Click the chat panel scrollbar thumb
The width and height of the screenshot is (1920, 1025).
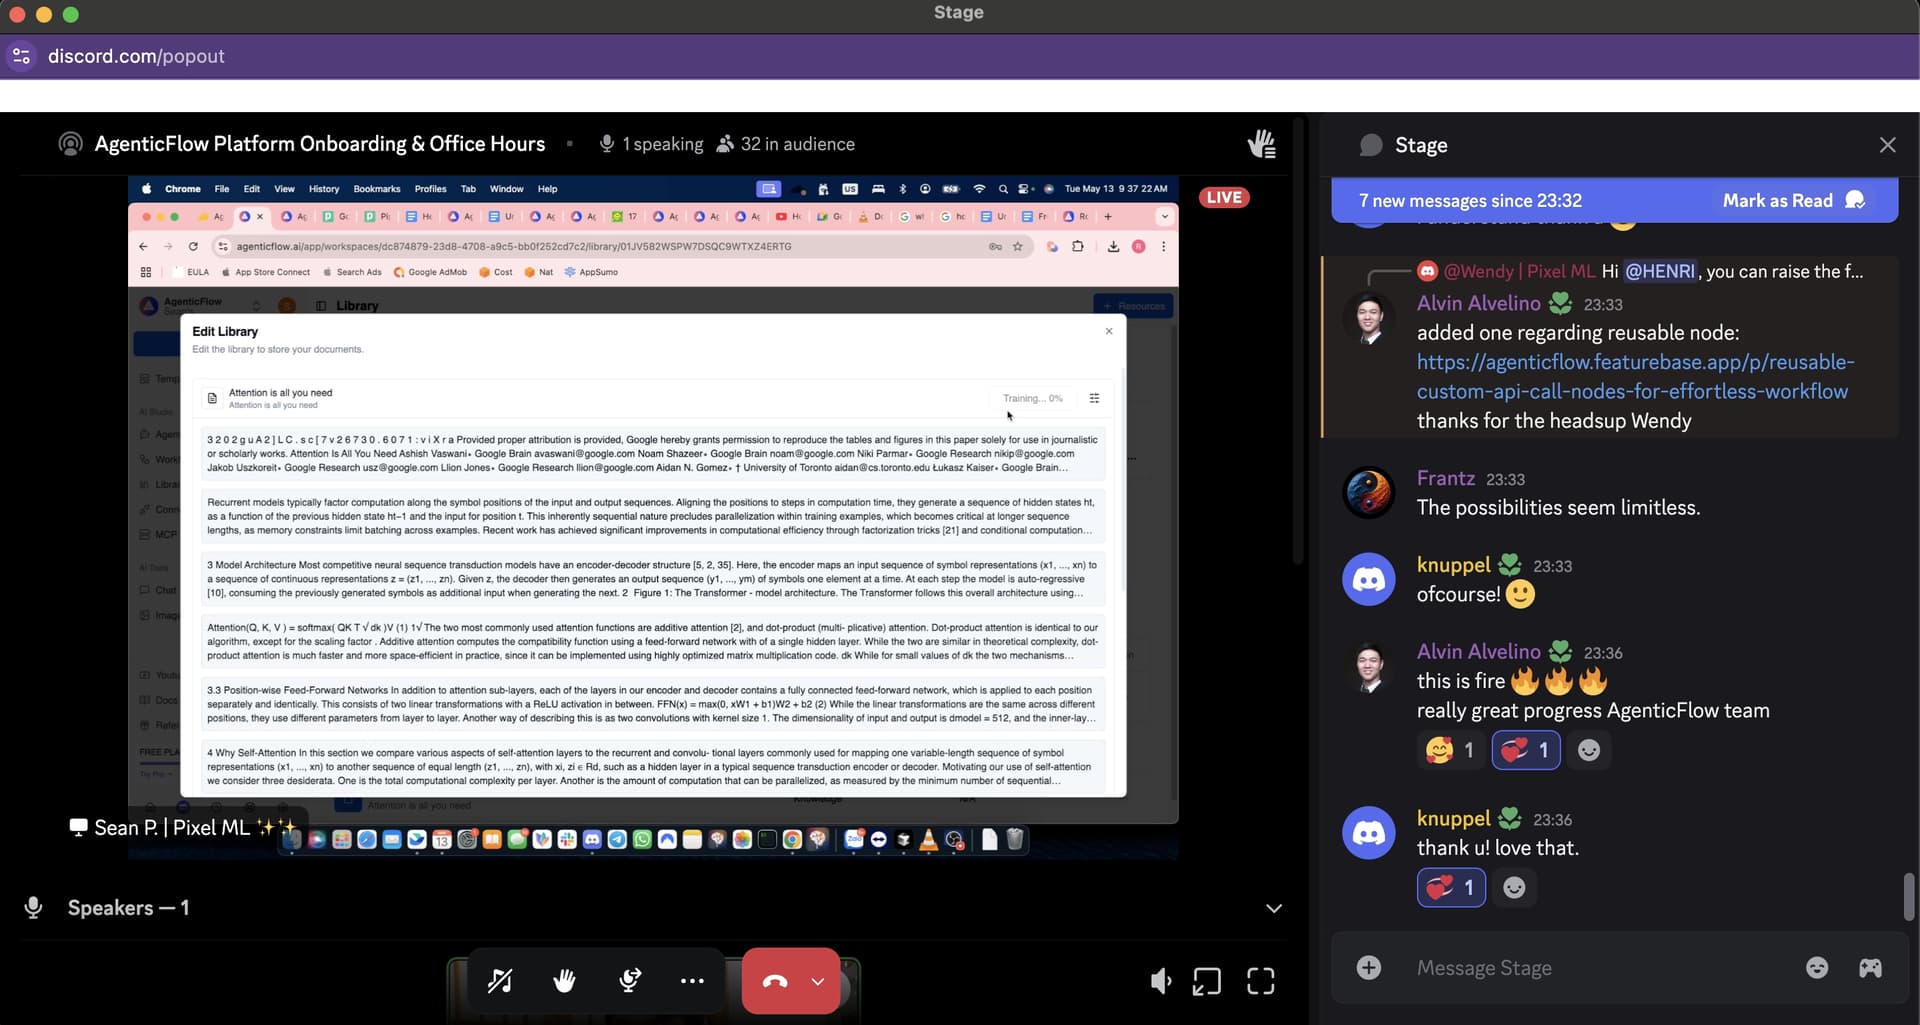[1908, 897]
